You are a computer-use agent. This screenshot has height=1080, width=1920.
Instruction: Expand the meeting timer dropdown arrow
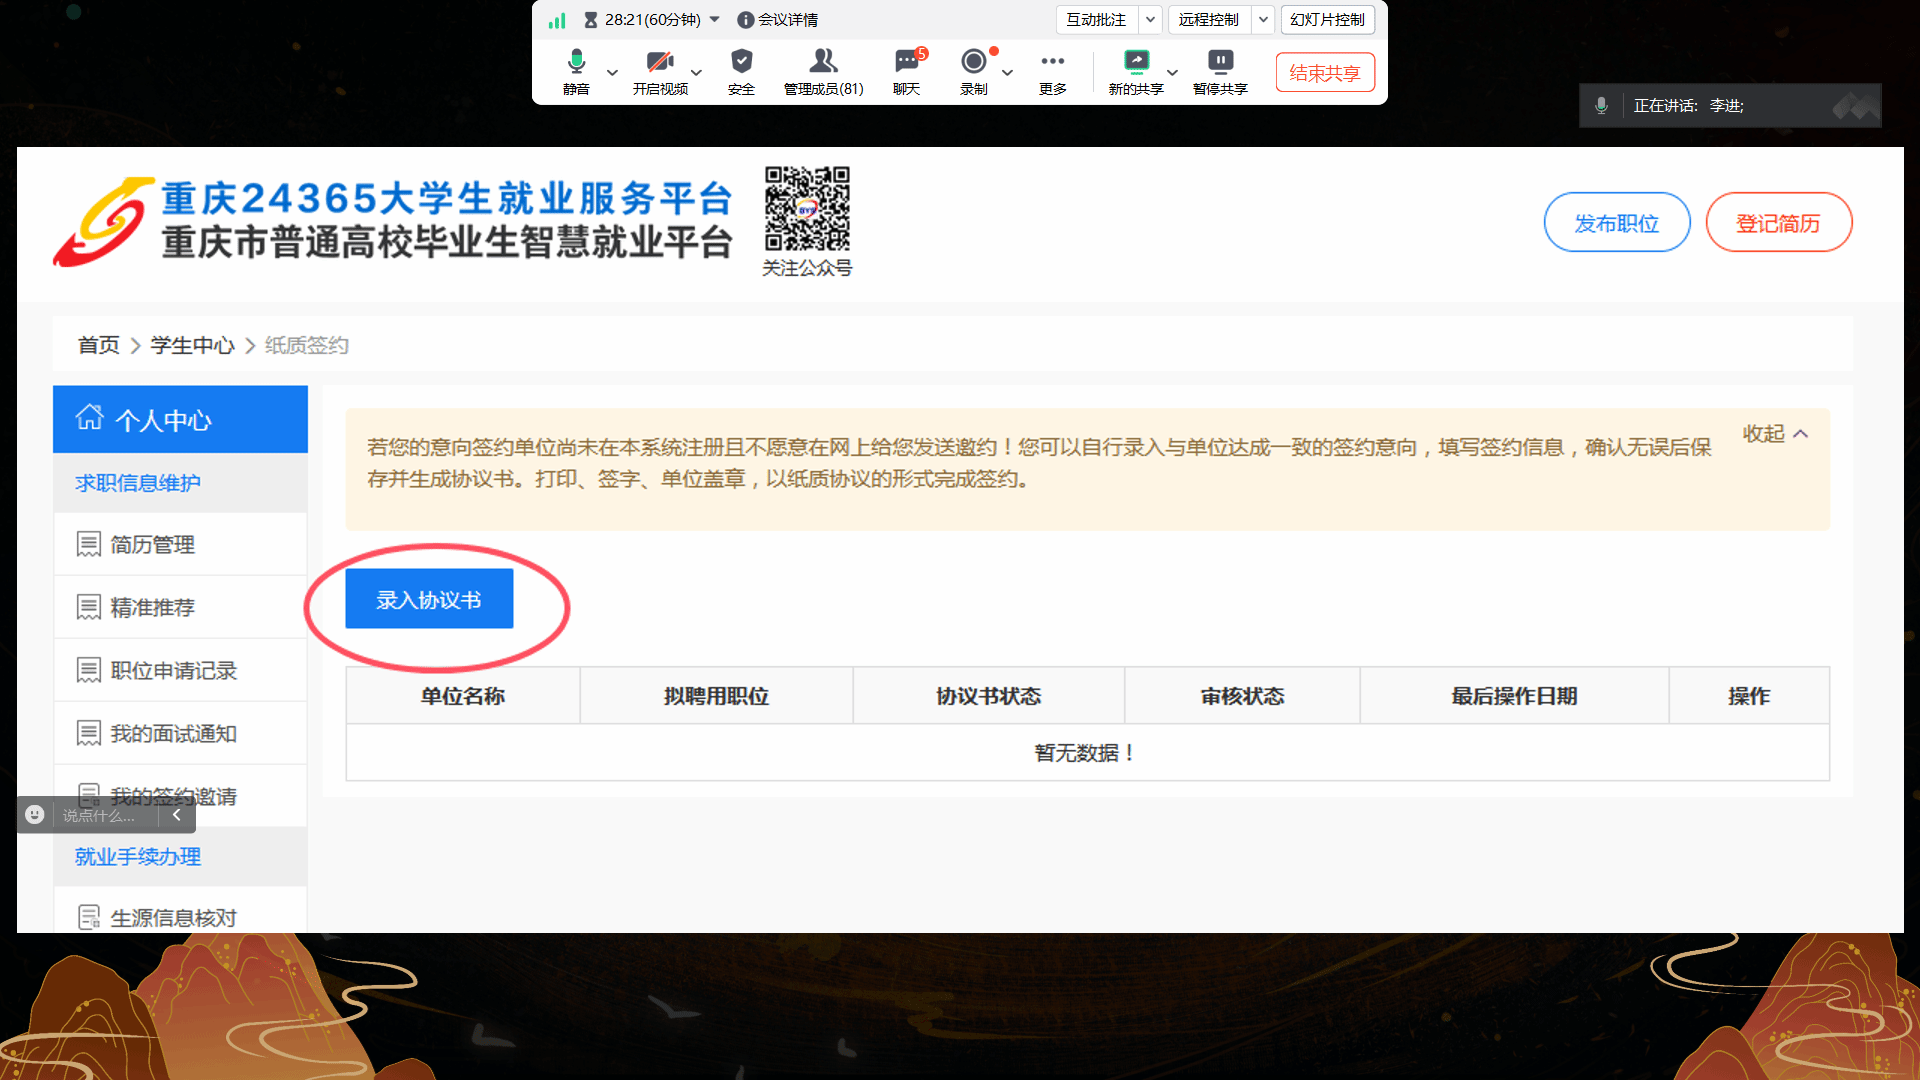pos(715,19)
